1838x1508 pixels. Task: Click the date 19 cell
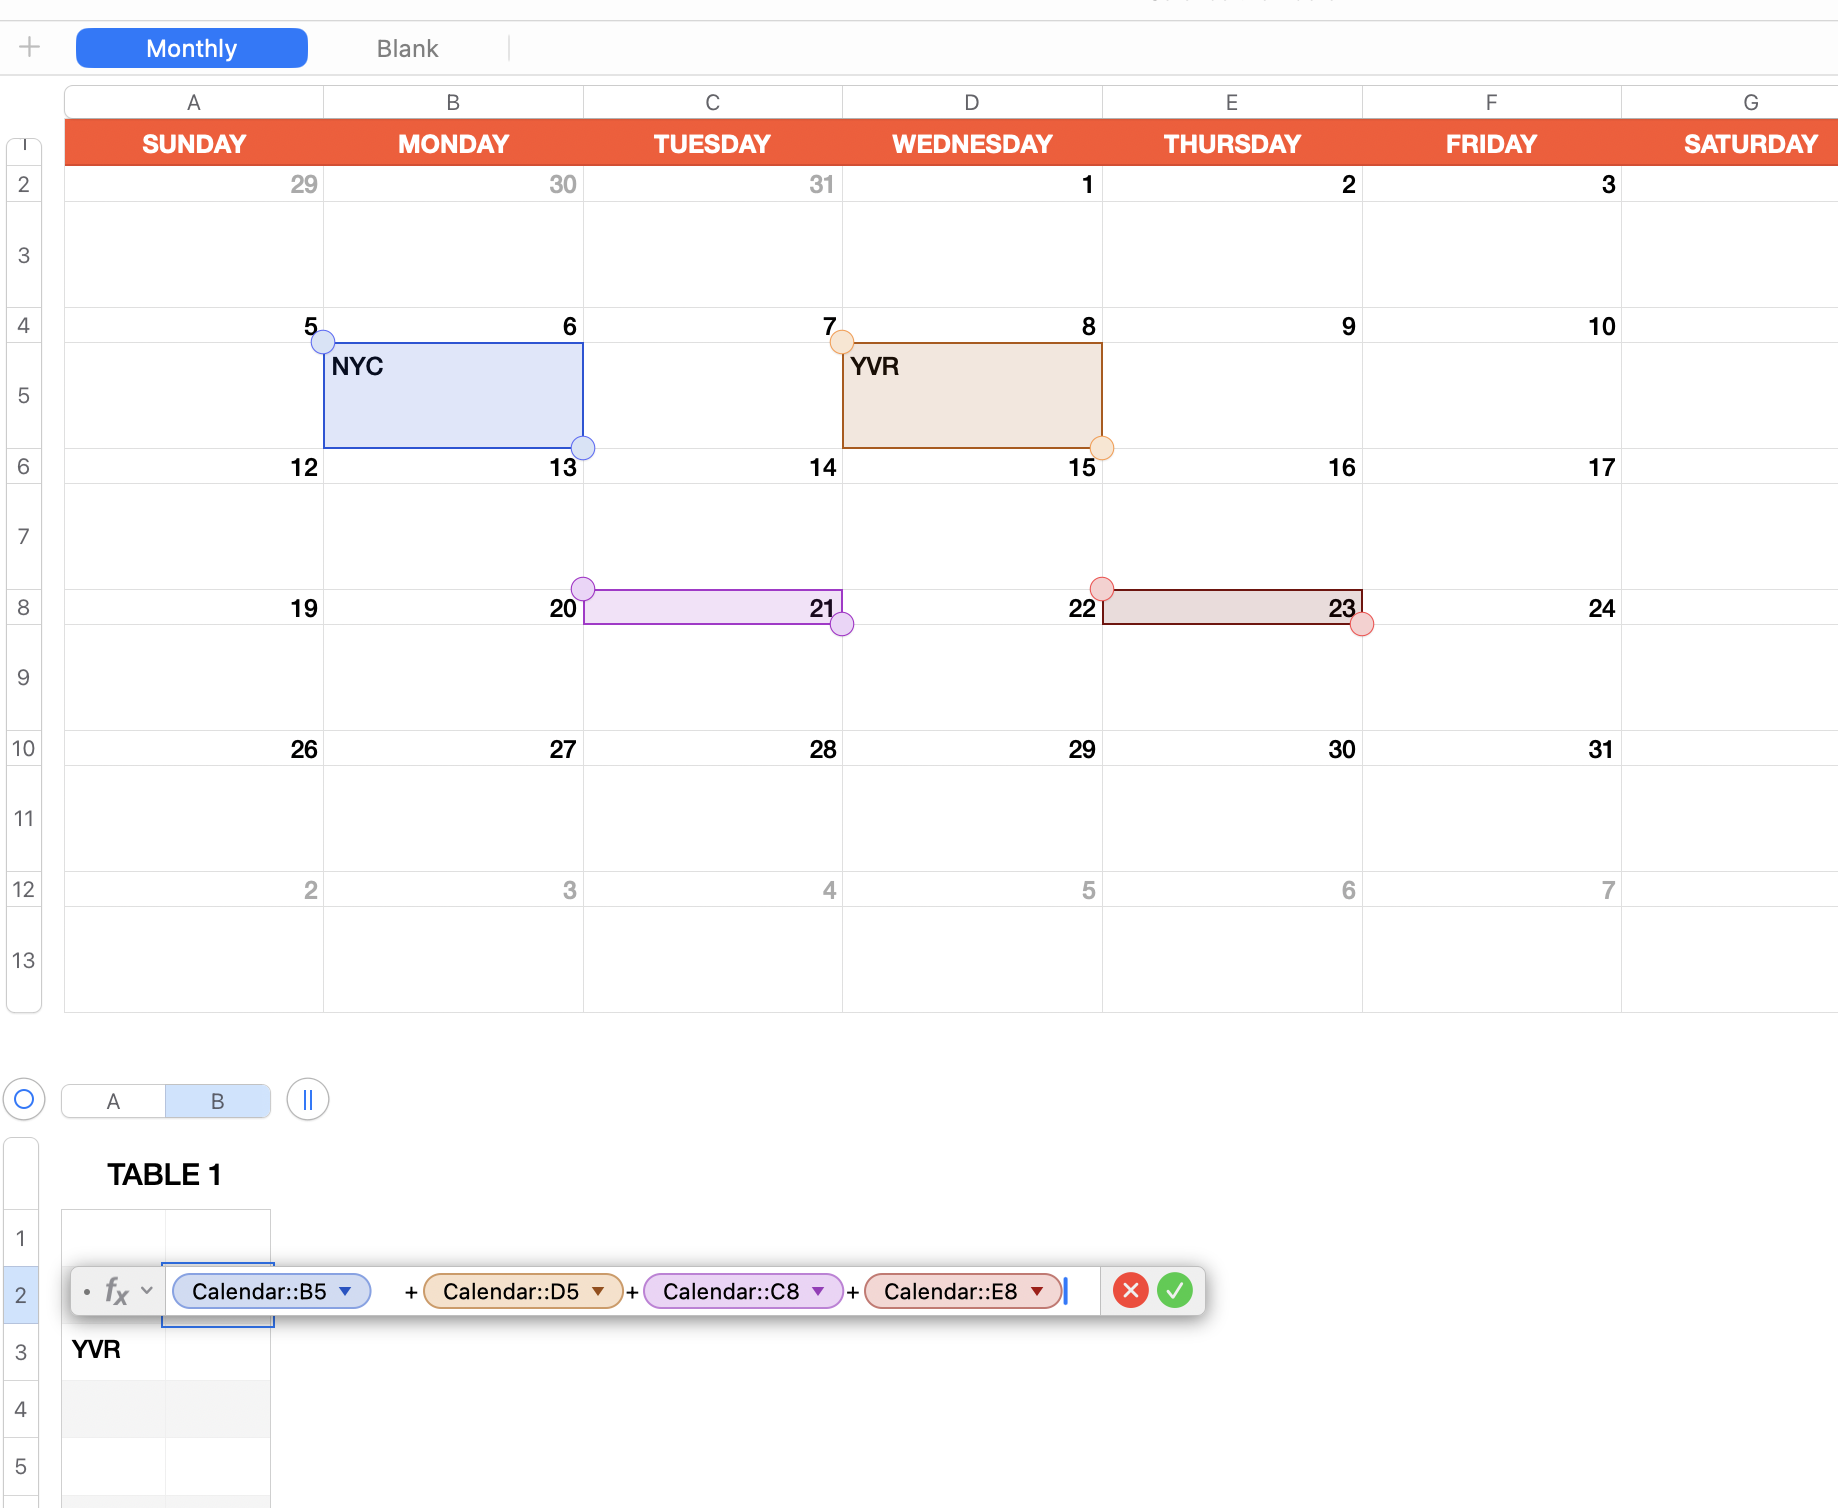point(194,608)
